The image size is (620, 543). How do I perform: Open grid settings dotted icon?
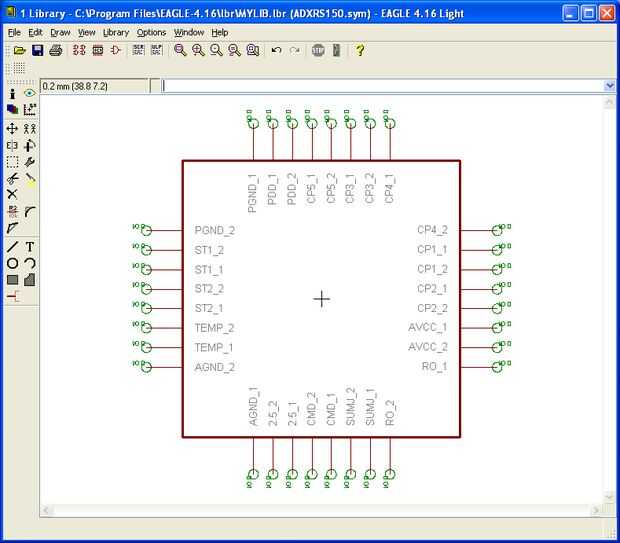[x=19, y=68]
